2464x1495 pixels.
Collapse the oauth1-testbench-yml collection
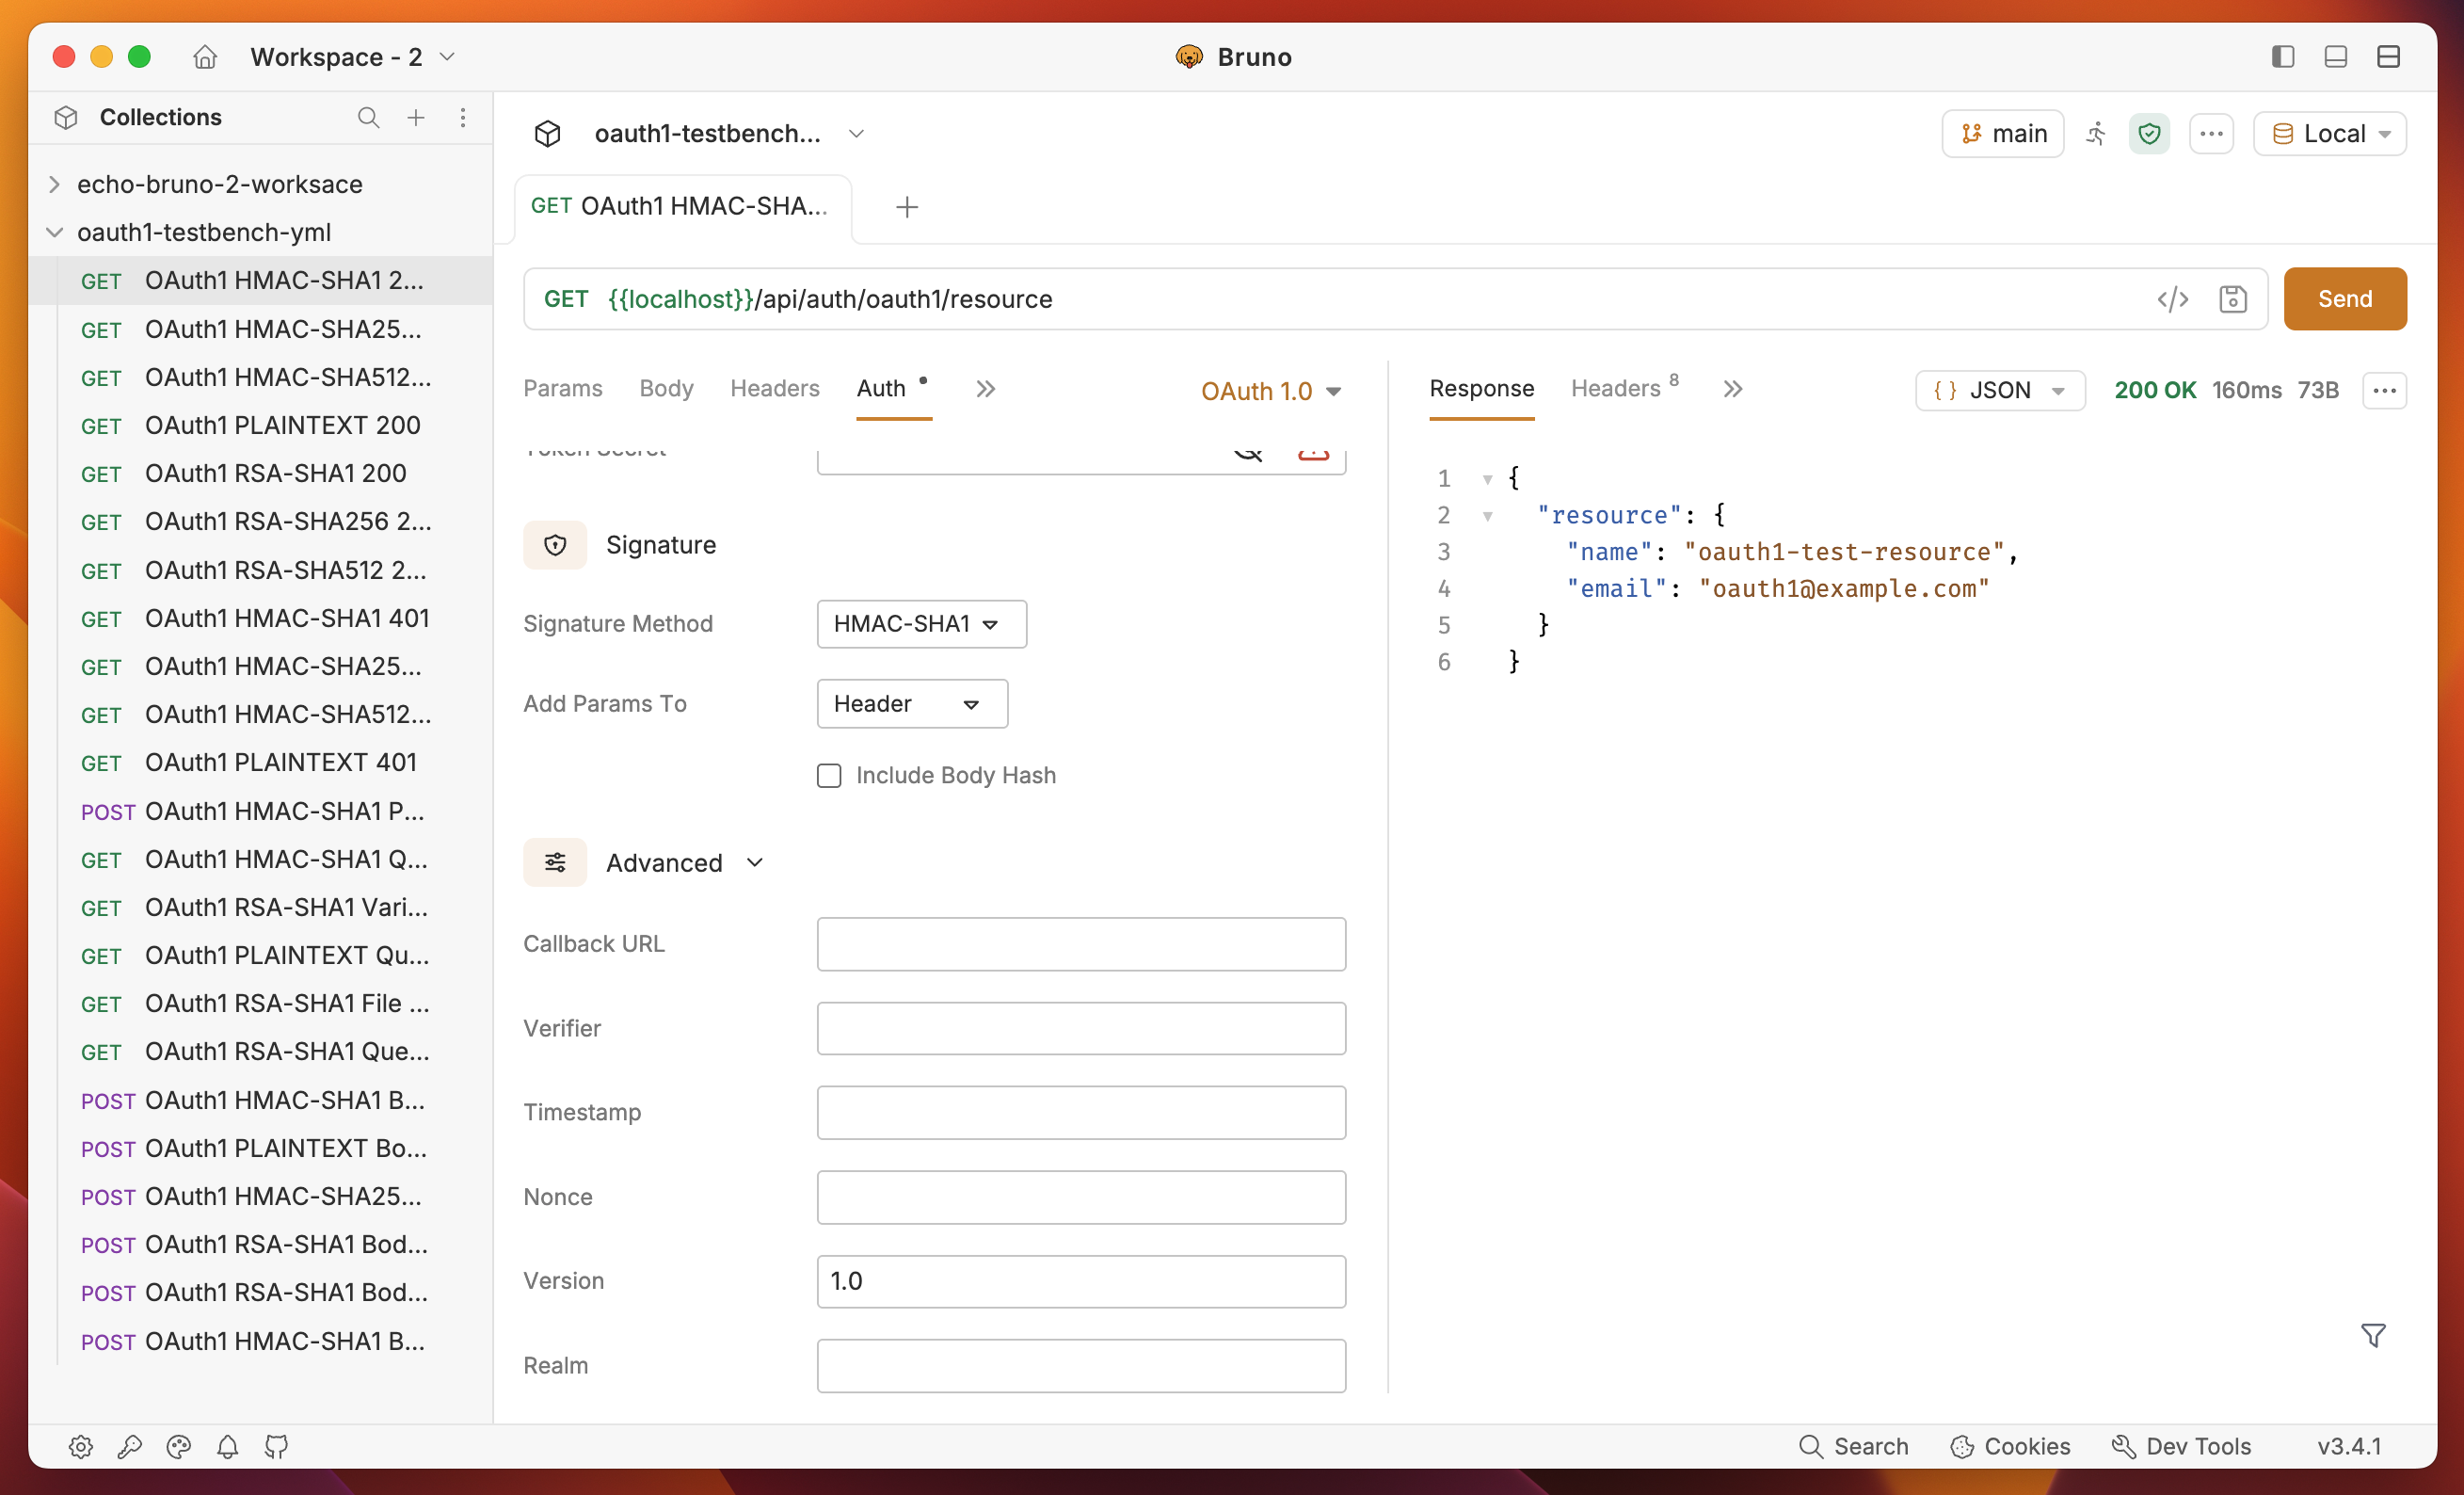[54, 232]
